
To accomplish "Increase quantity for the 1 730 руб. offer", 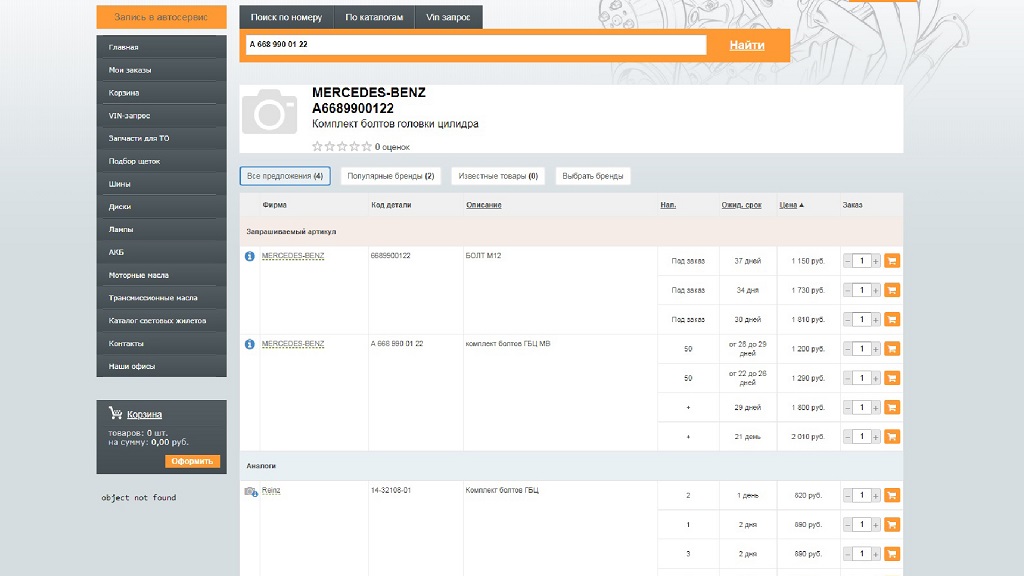I will 876,290.
